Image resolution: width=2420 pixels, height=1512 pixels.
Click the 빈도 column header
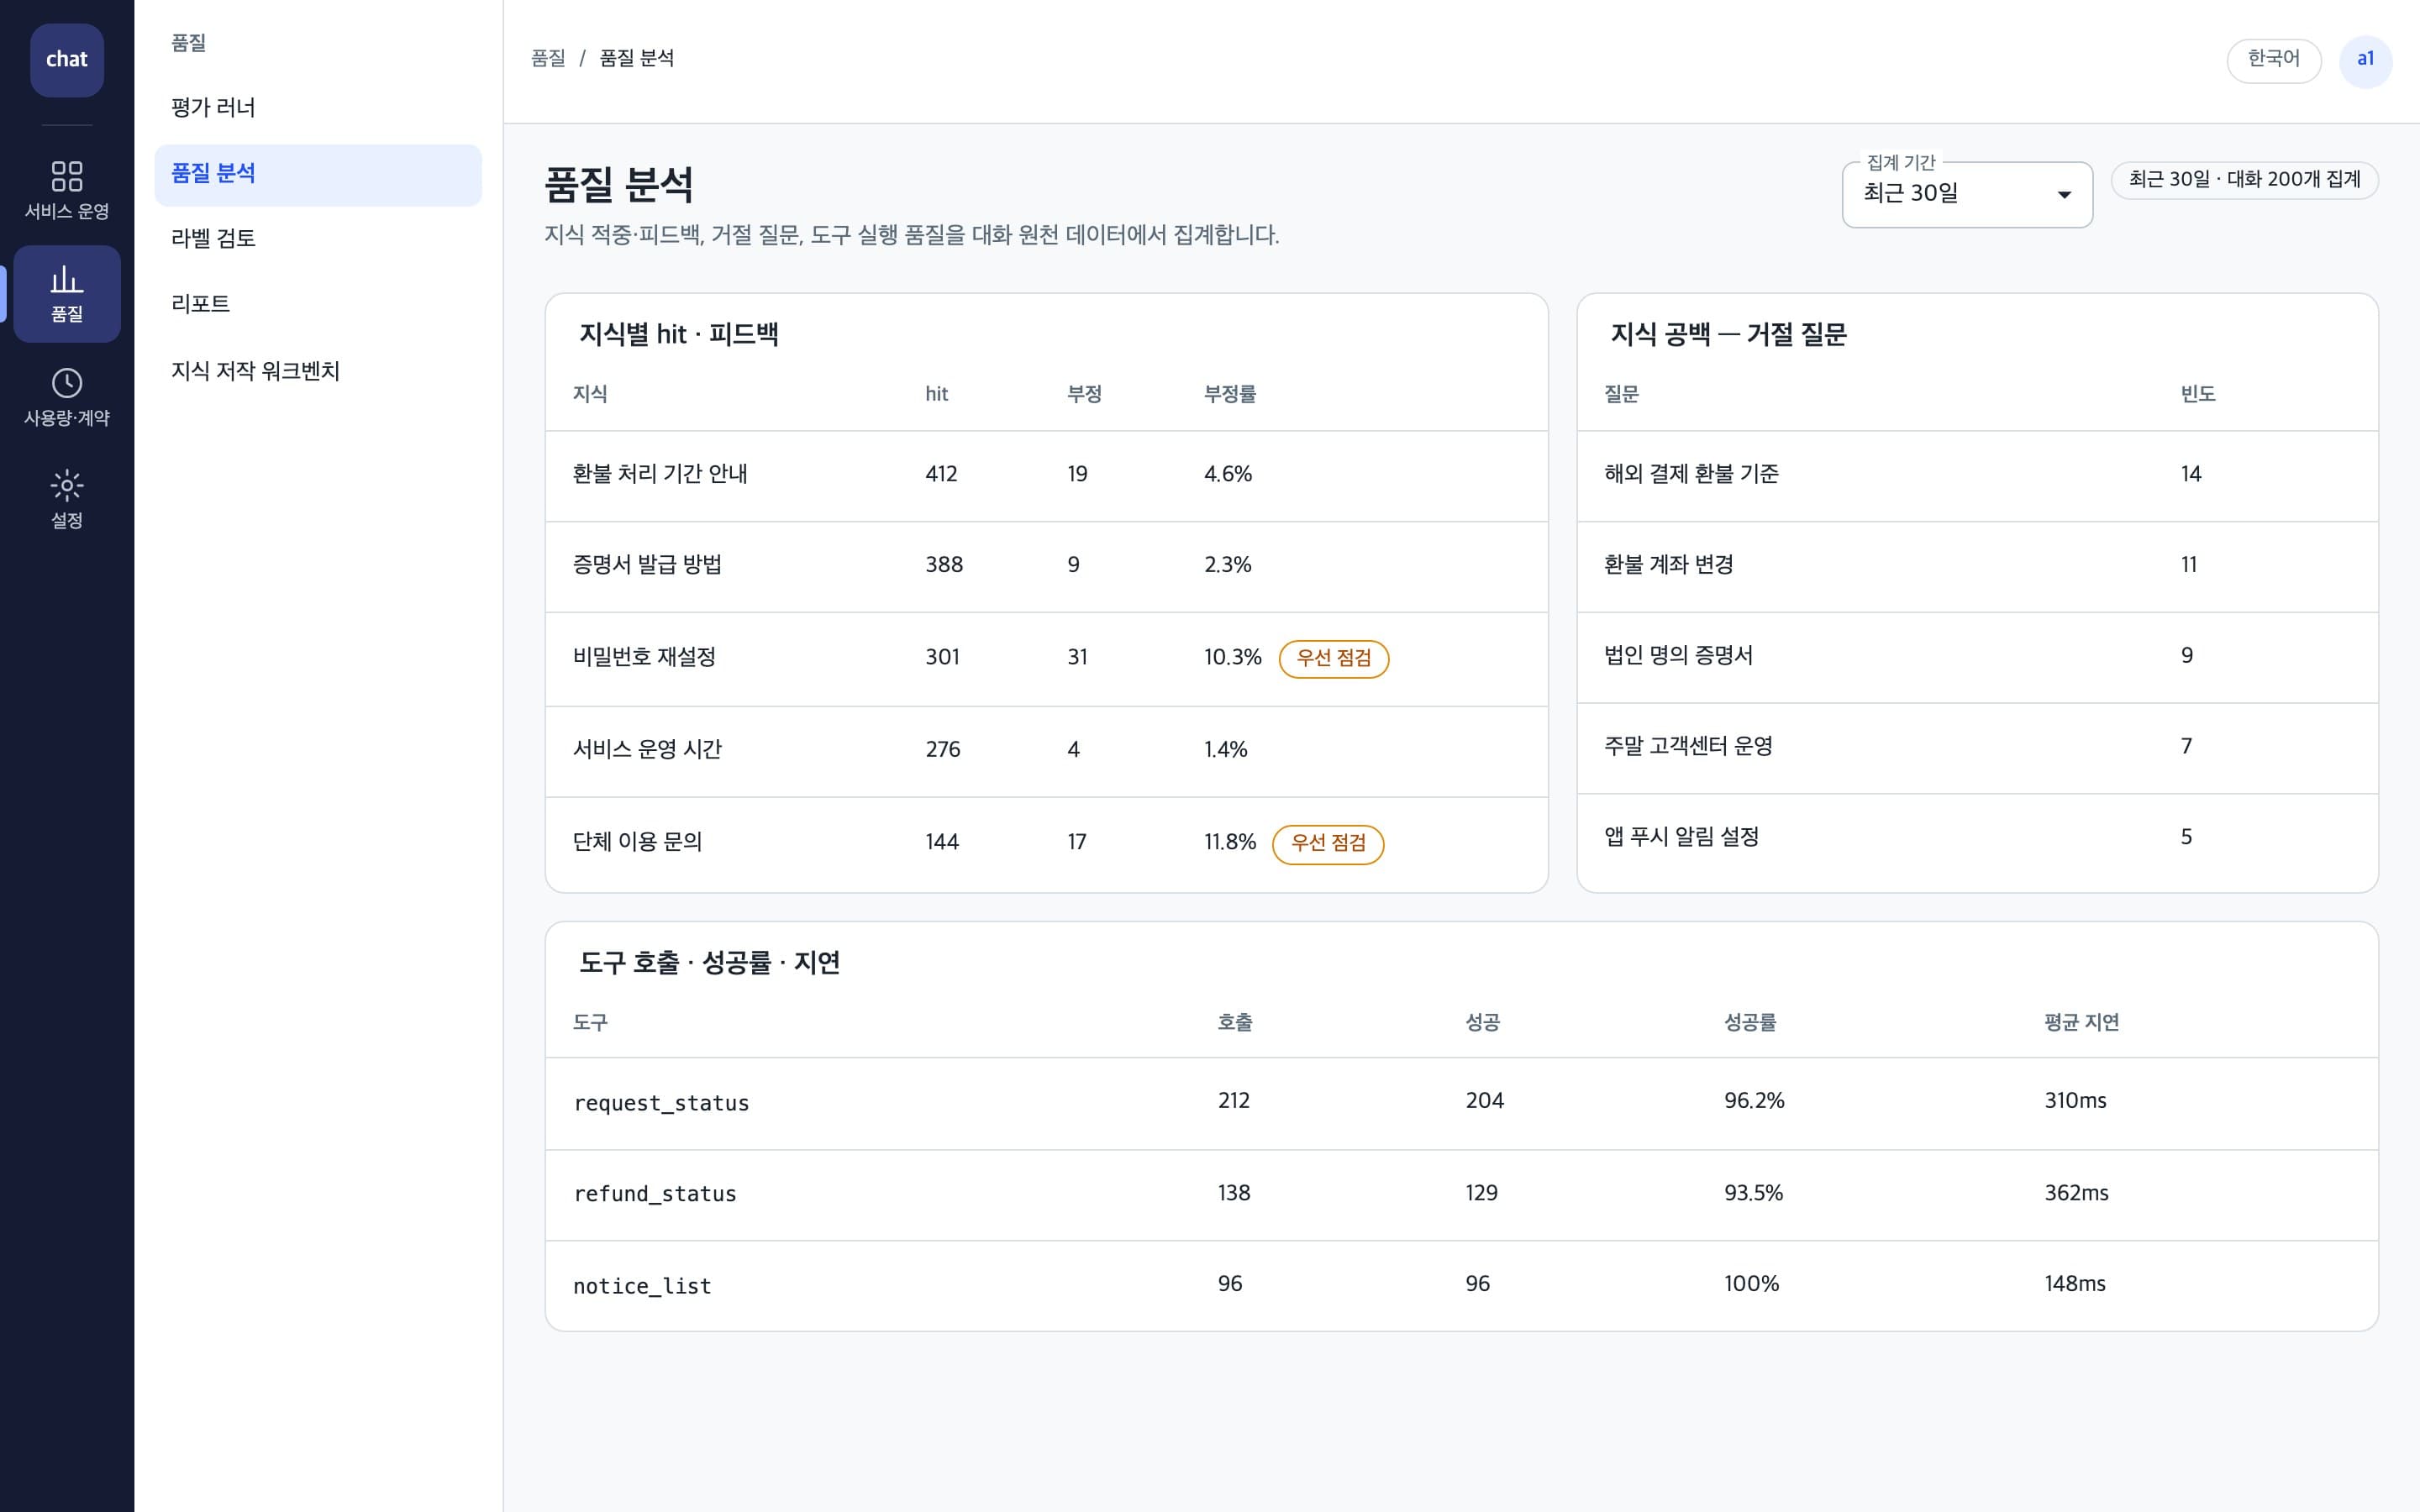[2198, 395]
